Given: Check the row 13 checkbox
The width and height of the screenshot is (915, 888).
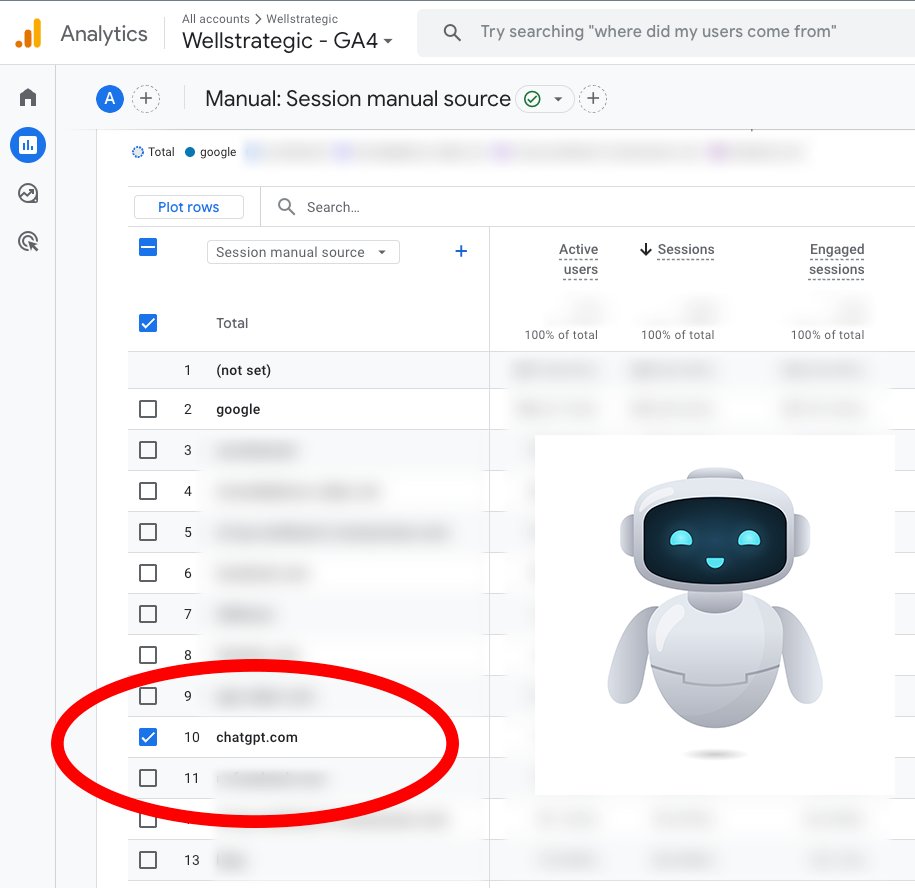Looking at the screenshot, I should [x=148, y=859].
